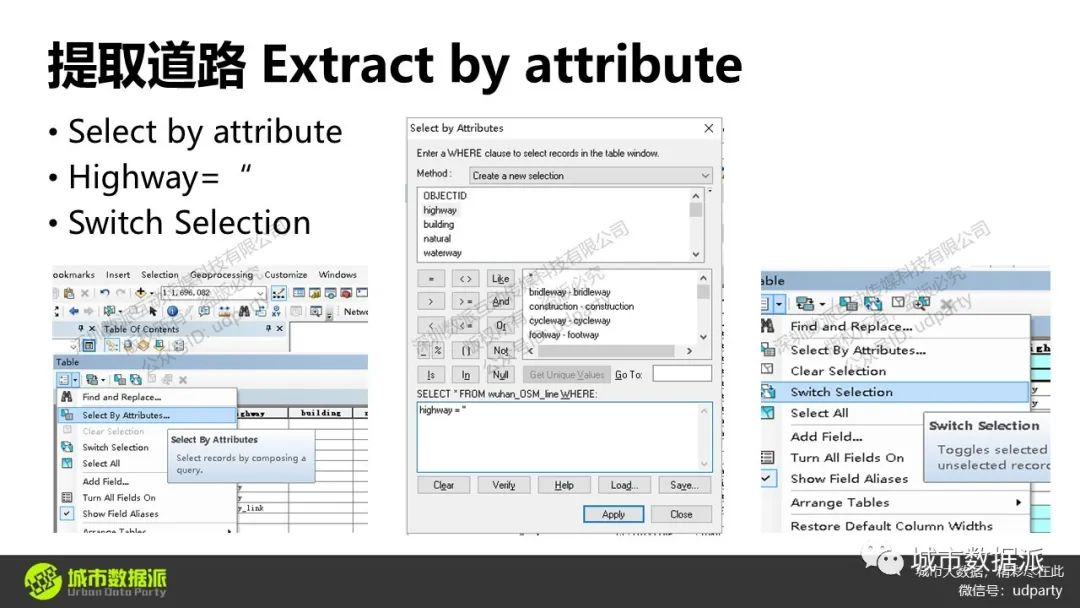Viewport: 1080px width, 608px height.
Task: Click the Measure tool icon
Action: [x=225, y=311]
